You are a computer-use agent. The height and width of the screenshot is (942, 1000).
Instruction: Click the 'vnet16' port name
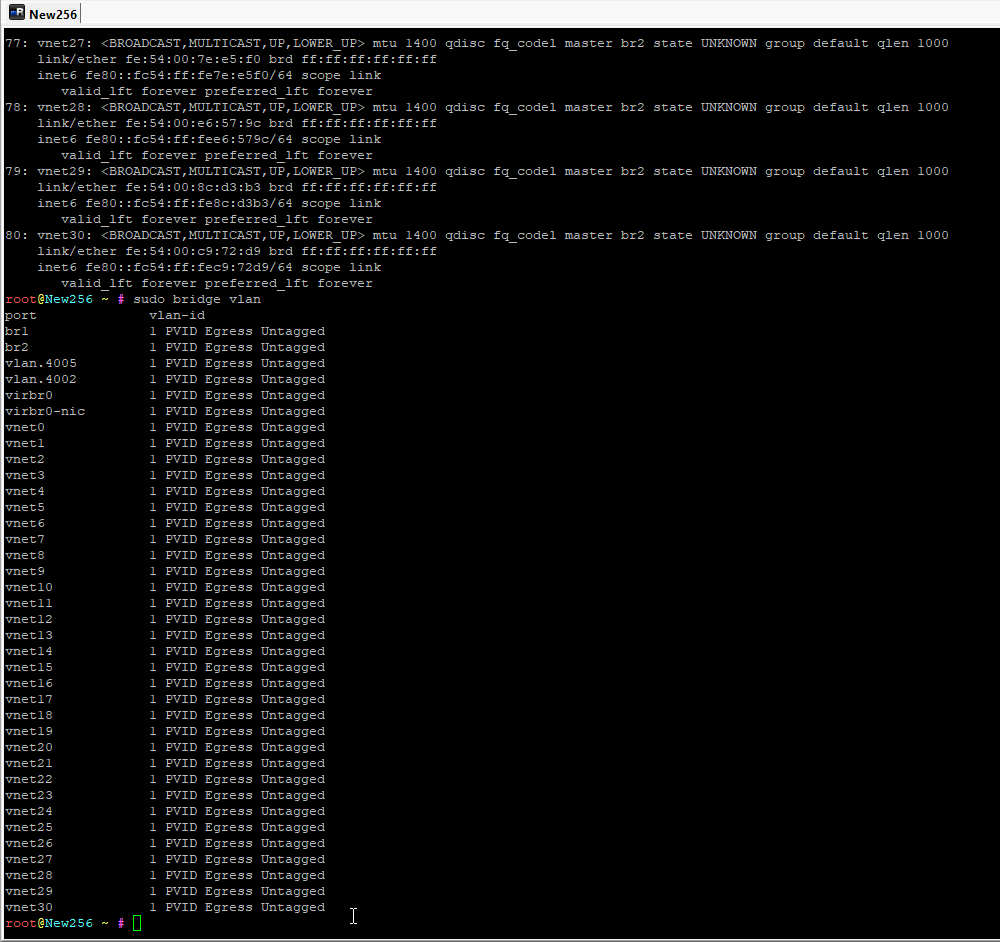pyautogui.click(x=29, y=683)
